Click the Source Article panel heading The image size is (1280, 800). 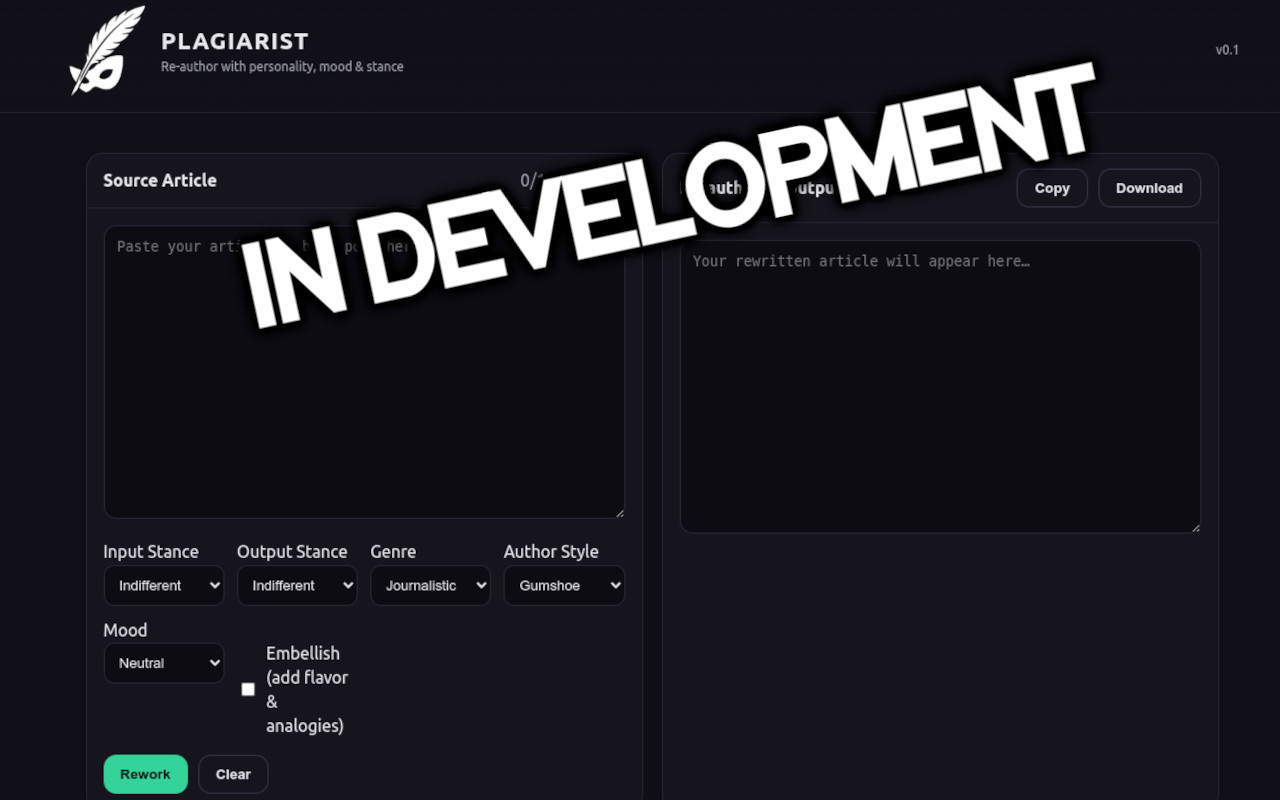(x=160, y=181)
